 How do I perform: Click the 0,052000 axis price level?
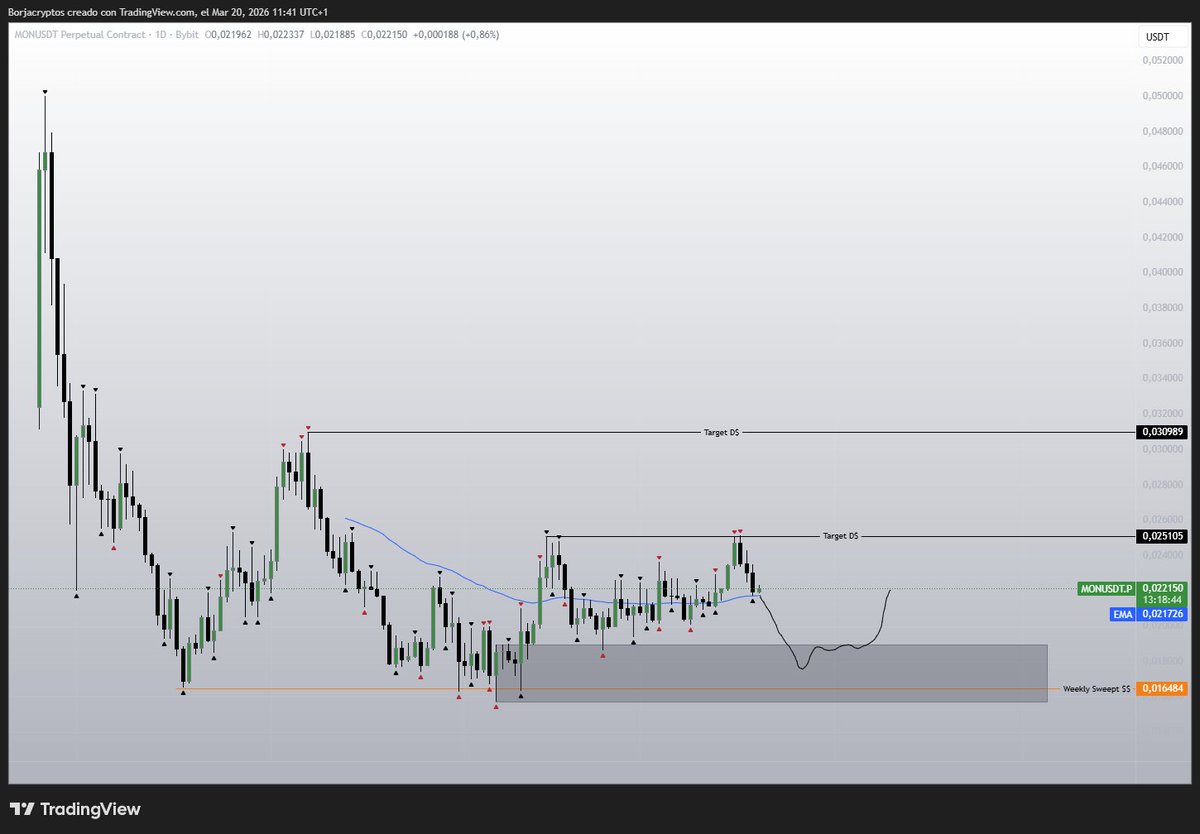pyautogui.click(x=1161, y=61)
